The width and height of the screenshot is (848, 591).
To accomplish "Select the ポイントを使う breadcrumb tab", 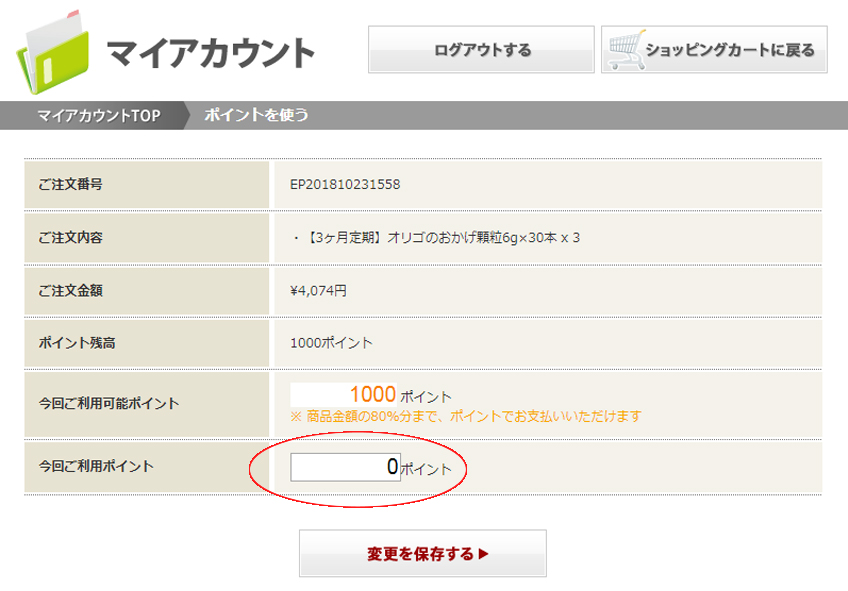I will coord(256,115).
